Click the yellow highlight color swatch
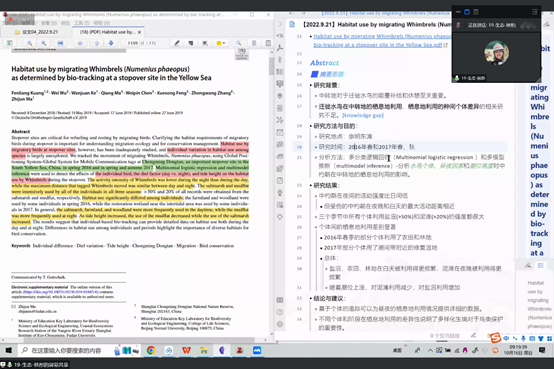Image resolution: width=554 pixels, height=369 pixels. click(x=219, y=43)
